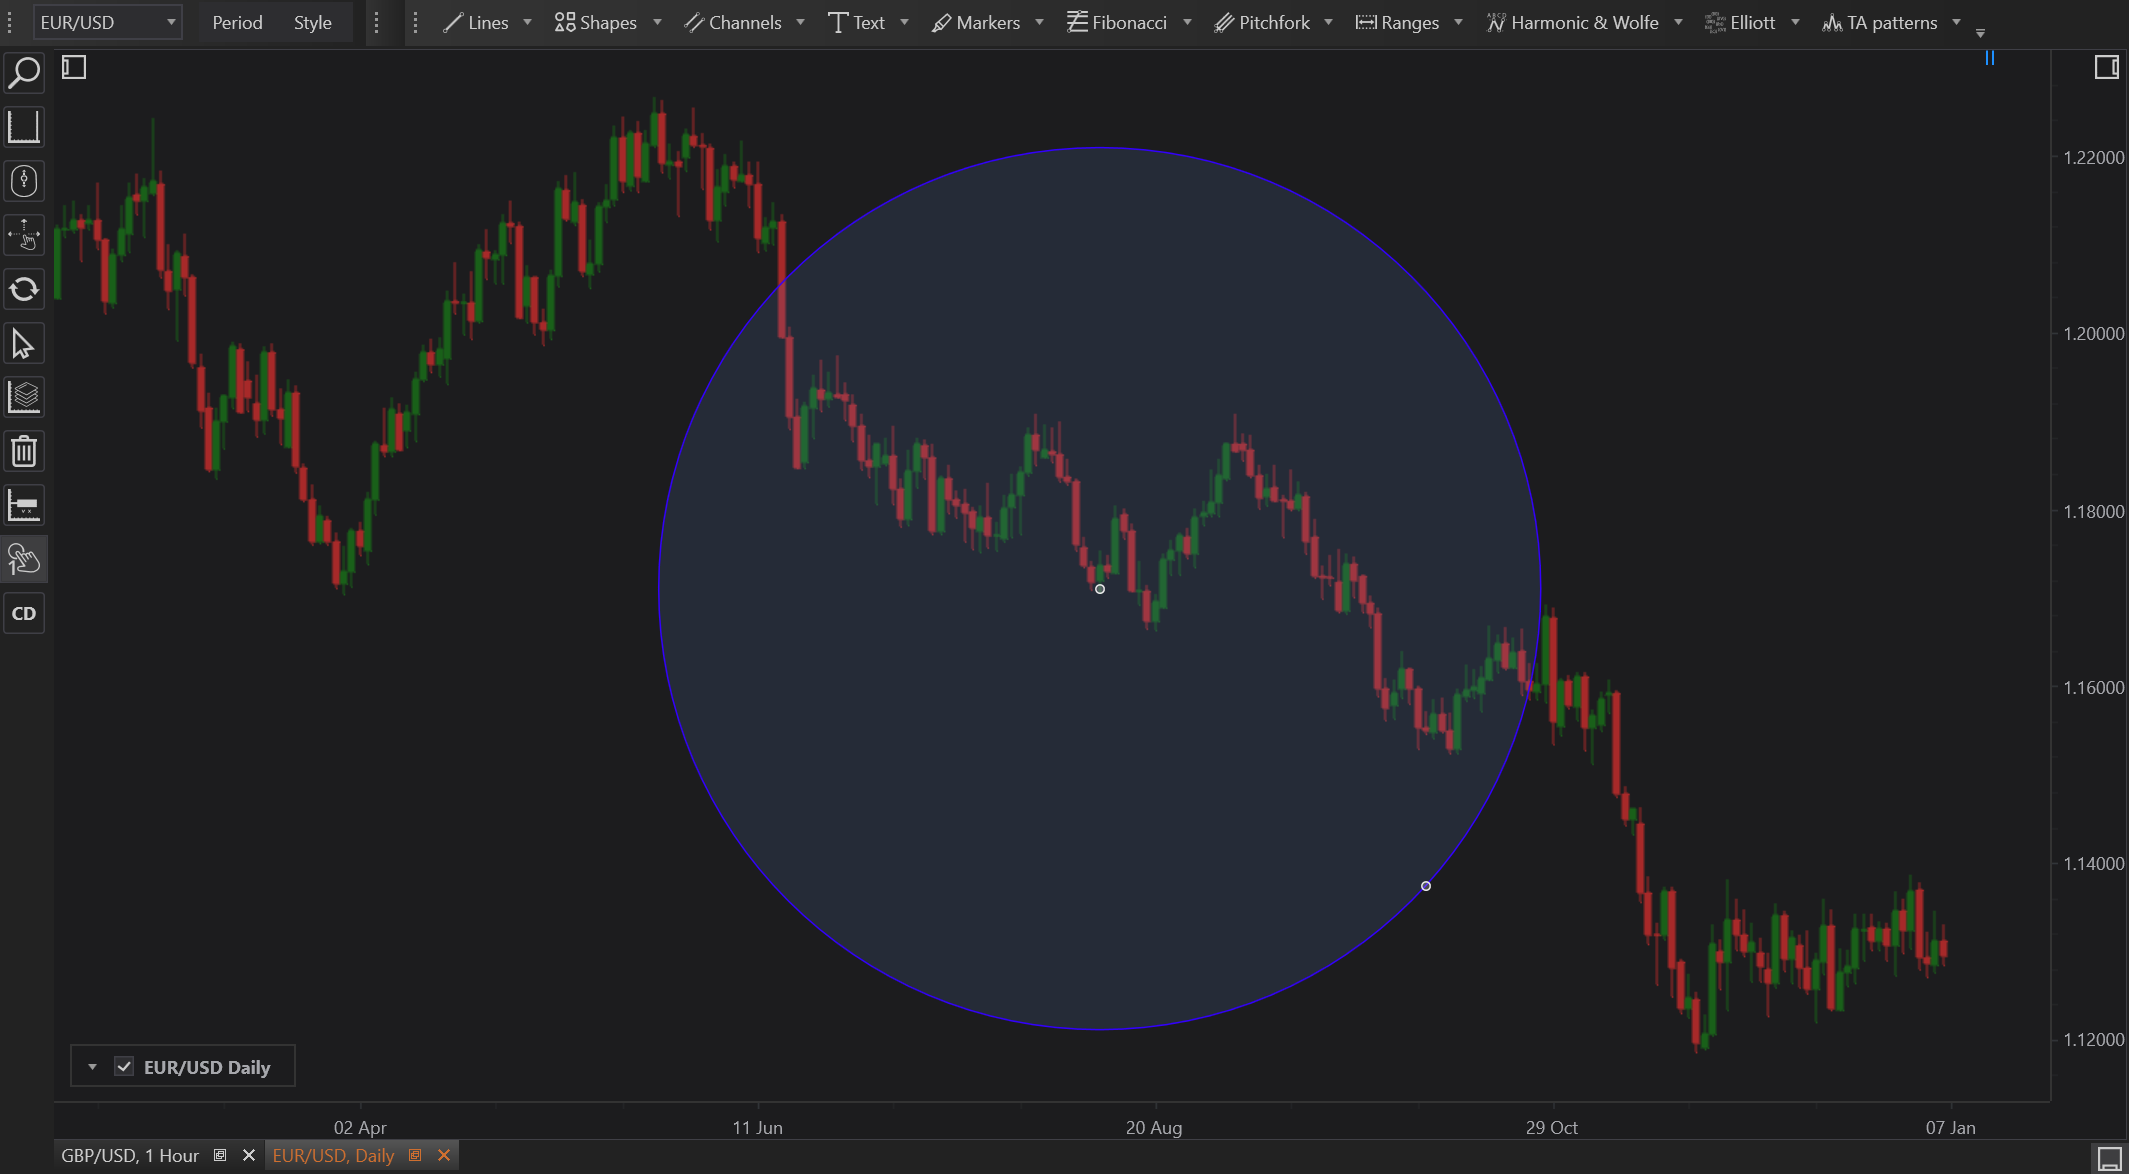Screen dimensions: 2129x1174
Task: Toggle the left panel icon
Action: 74,67
